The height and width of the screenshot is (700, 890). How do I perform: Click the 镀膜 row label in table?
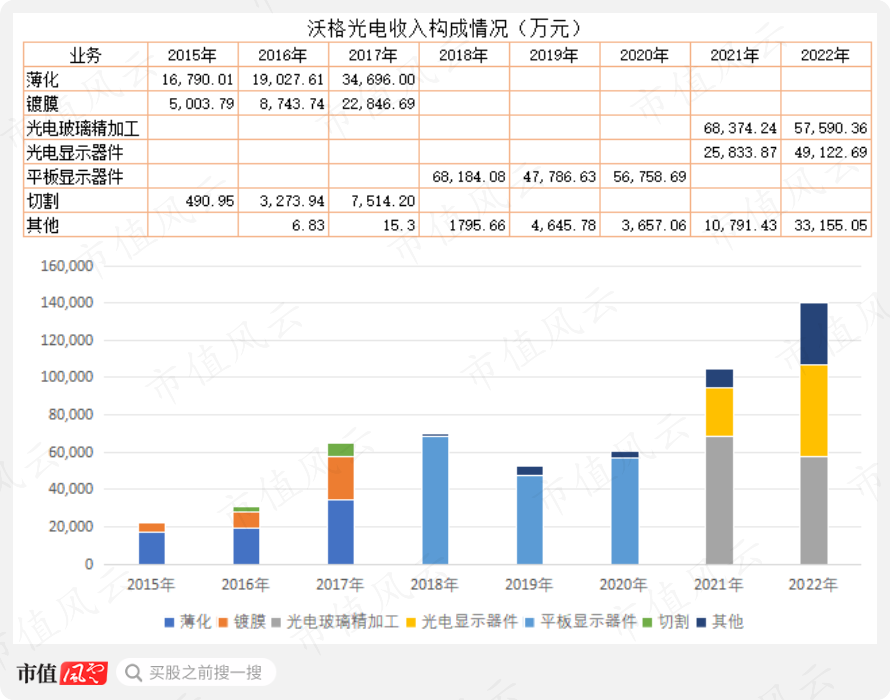click(x=42, y=104)
